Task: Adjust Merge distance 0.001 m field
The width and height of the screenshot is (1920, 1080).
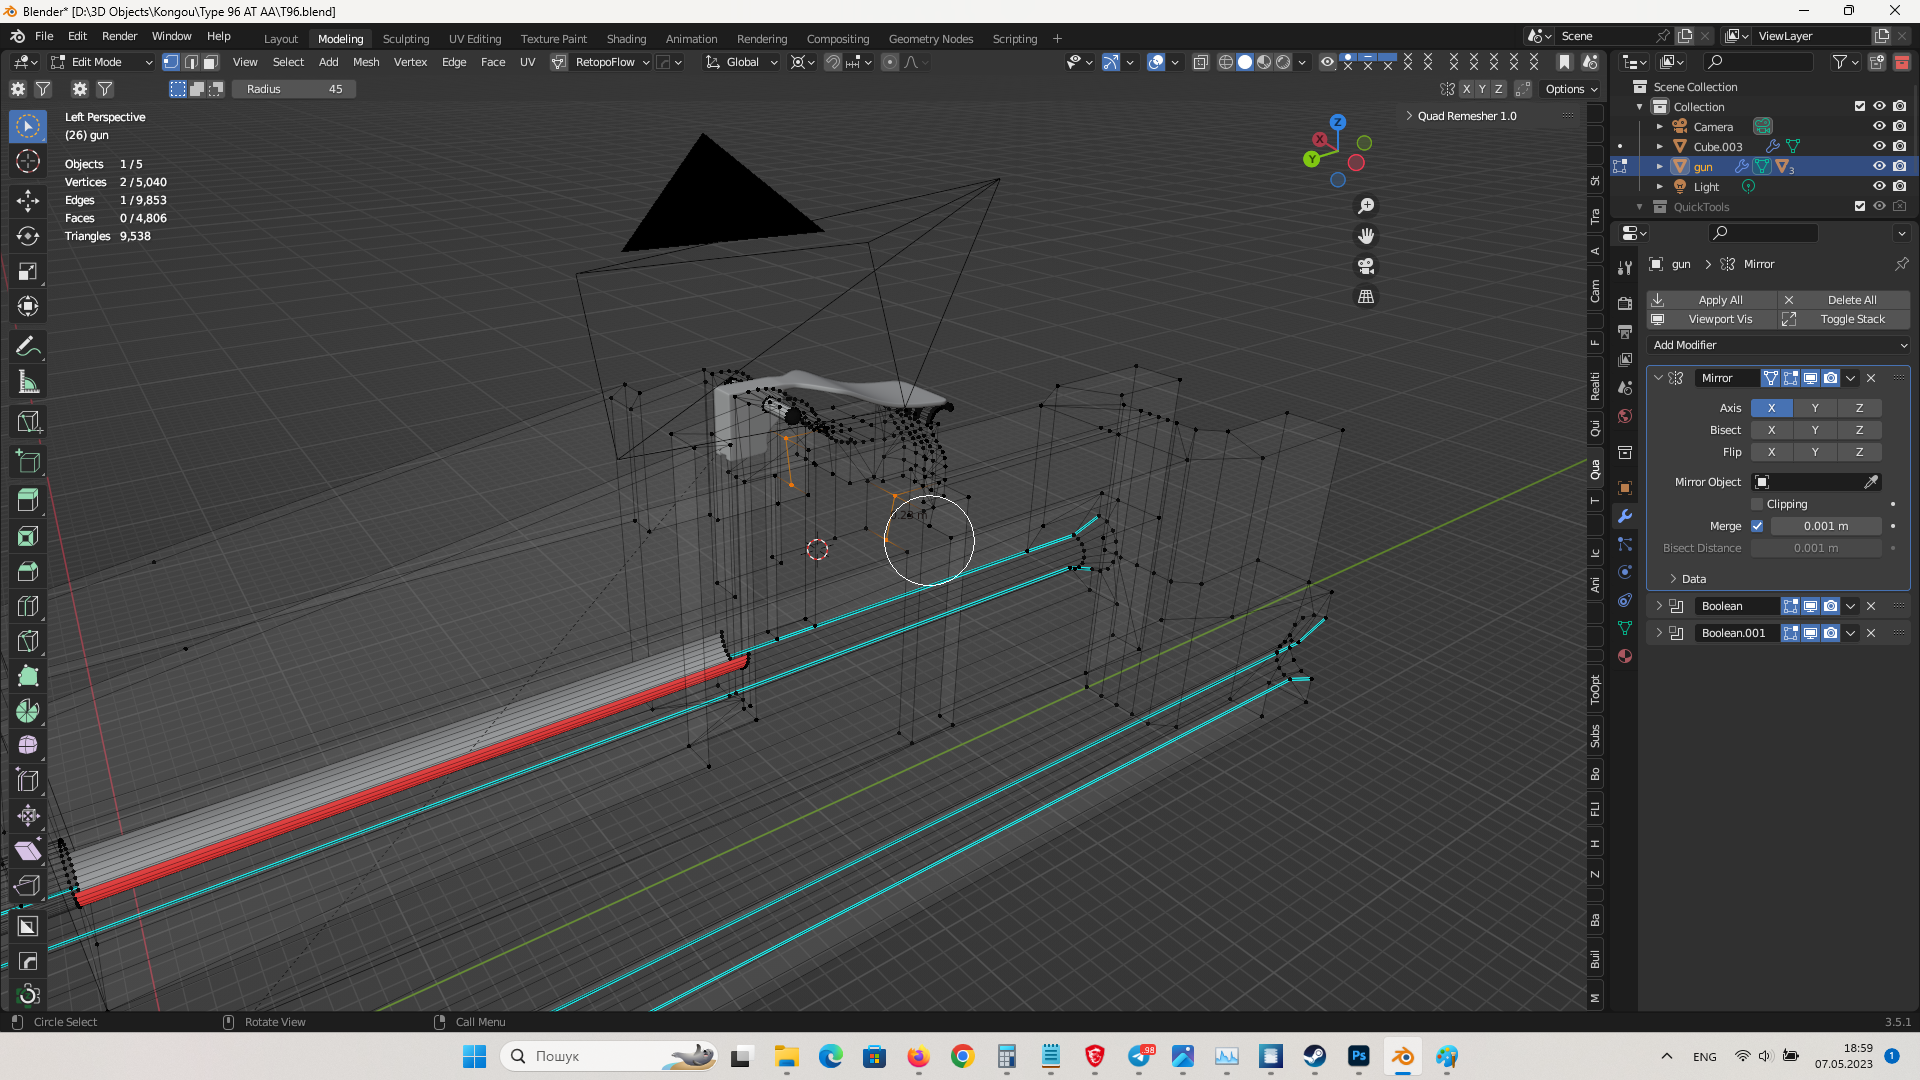Action: [1826, 526]
